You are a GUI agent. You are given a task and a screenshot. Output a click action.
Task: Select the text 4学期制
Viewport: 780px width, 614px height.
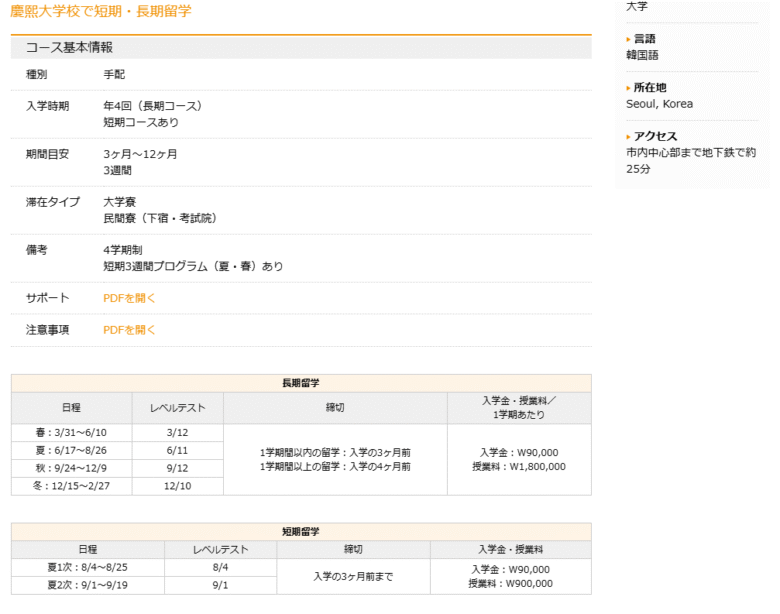pyautogui.click(x=122, y=250)
